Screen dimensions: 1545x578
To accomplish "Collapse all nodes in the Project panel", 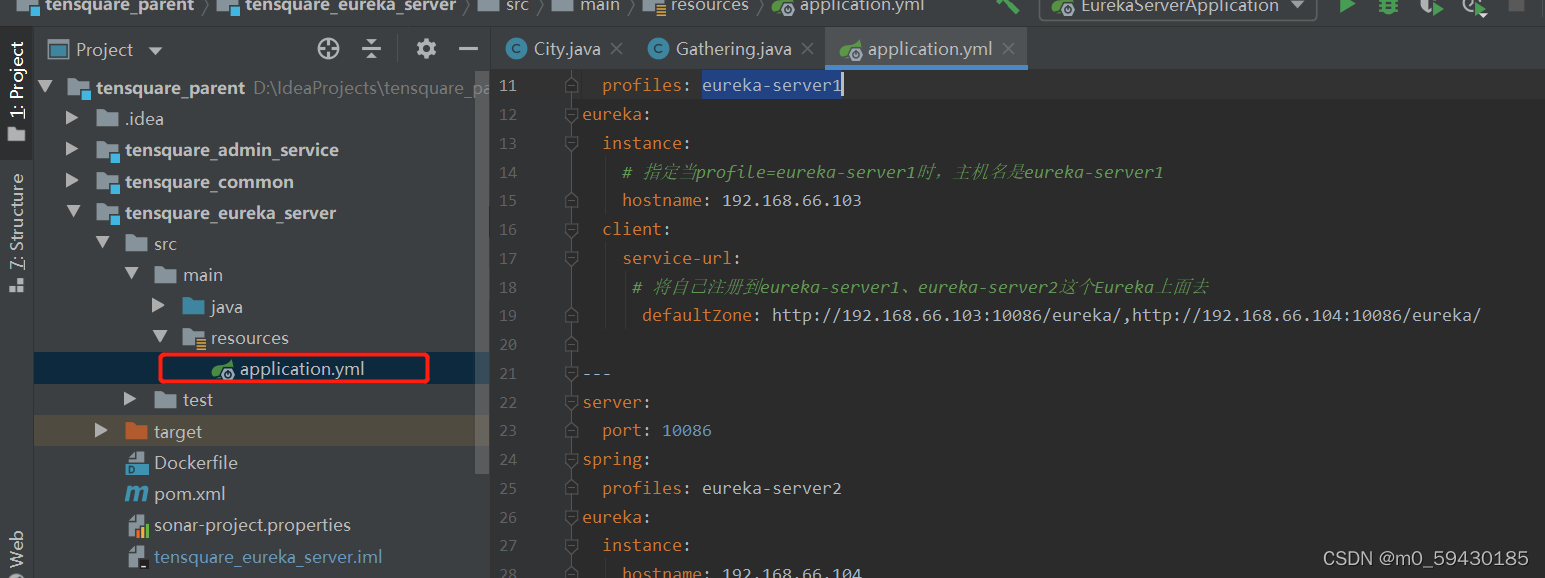I will (x=372, y=49).
